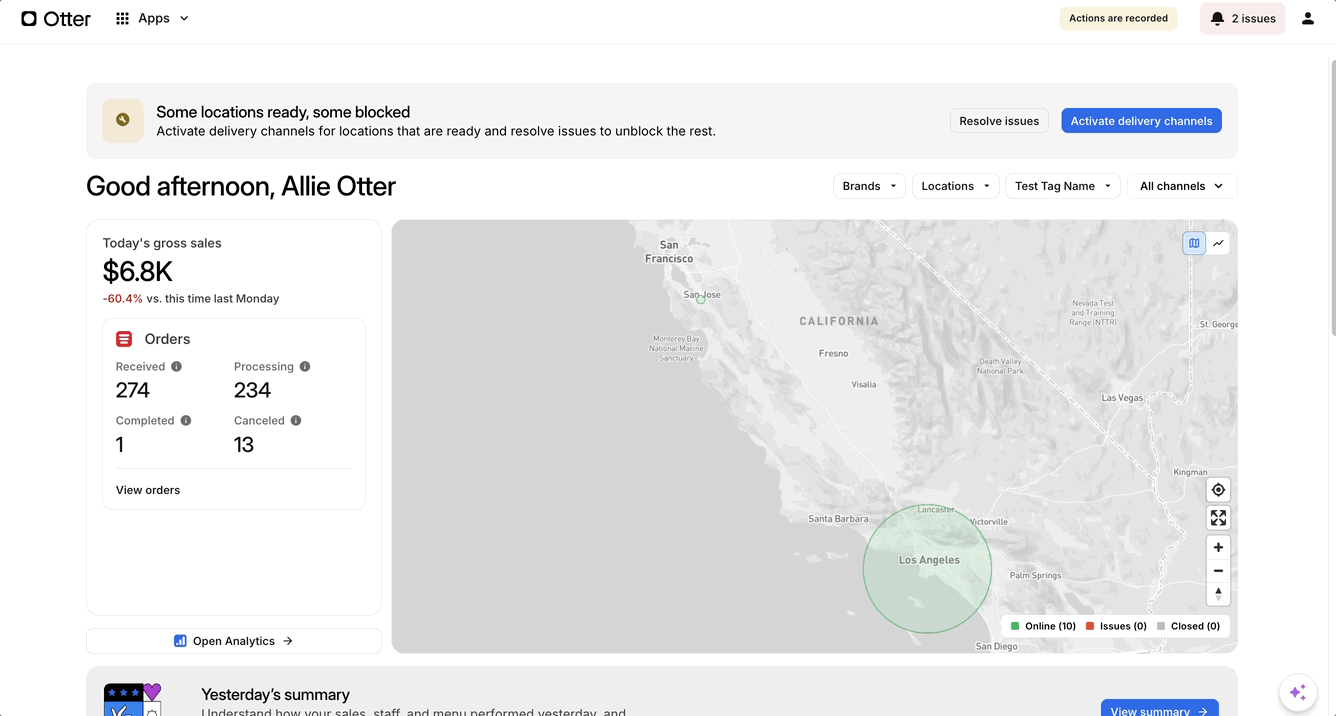Open the Apps menu
Image resolution: width=1336 pixels, height=716 pixels.
152,19
